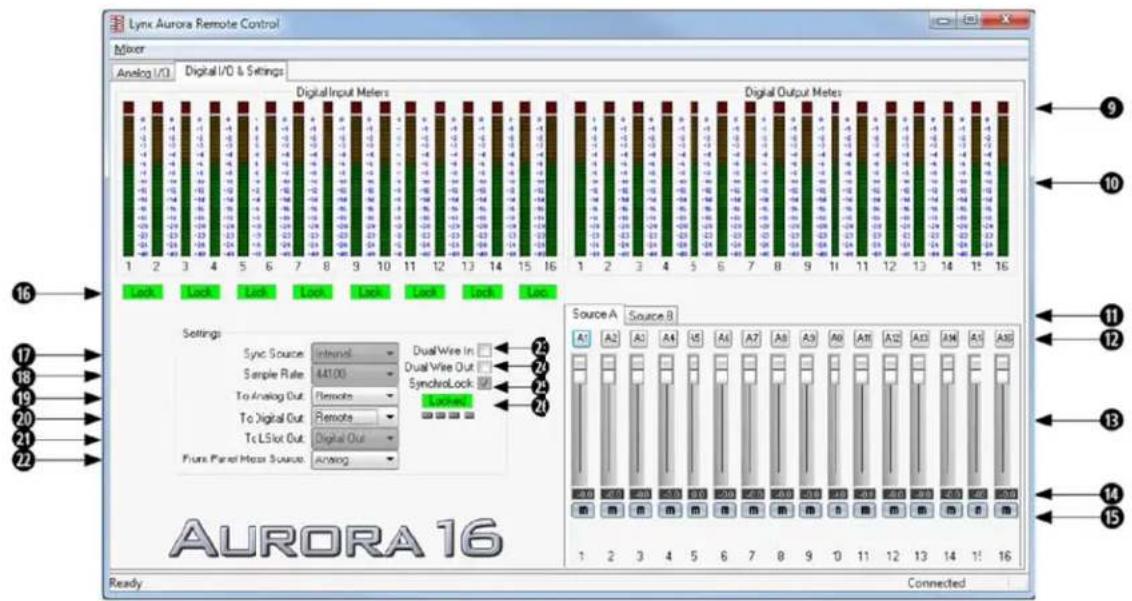
Task: Open the To LSlot Out dropdown
Action: pyautogui.click(x=354, y=438)
